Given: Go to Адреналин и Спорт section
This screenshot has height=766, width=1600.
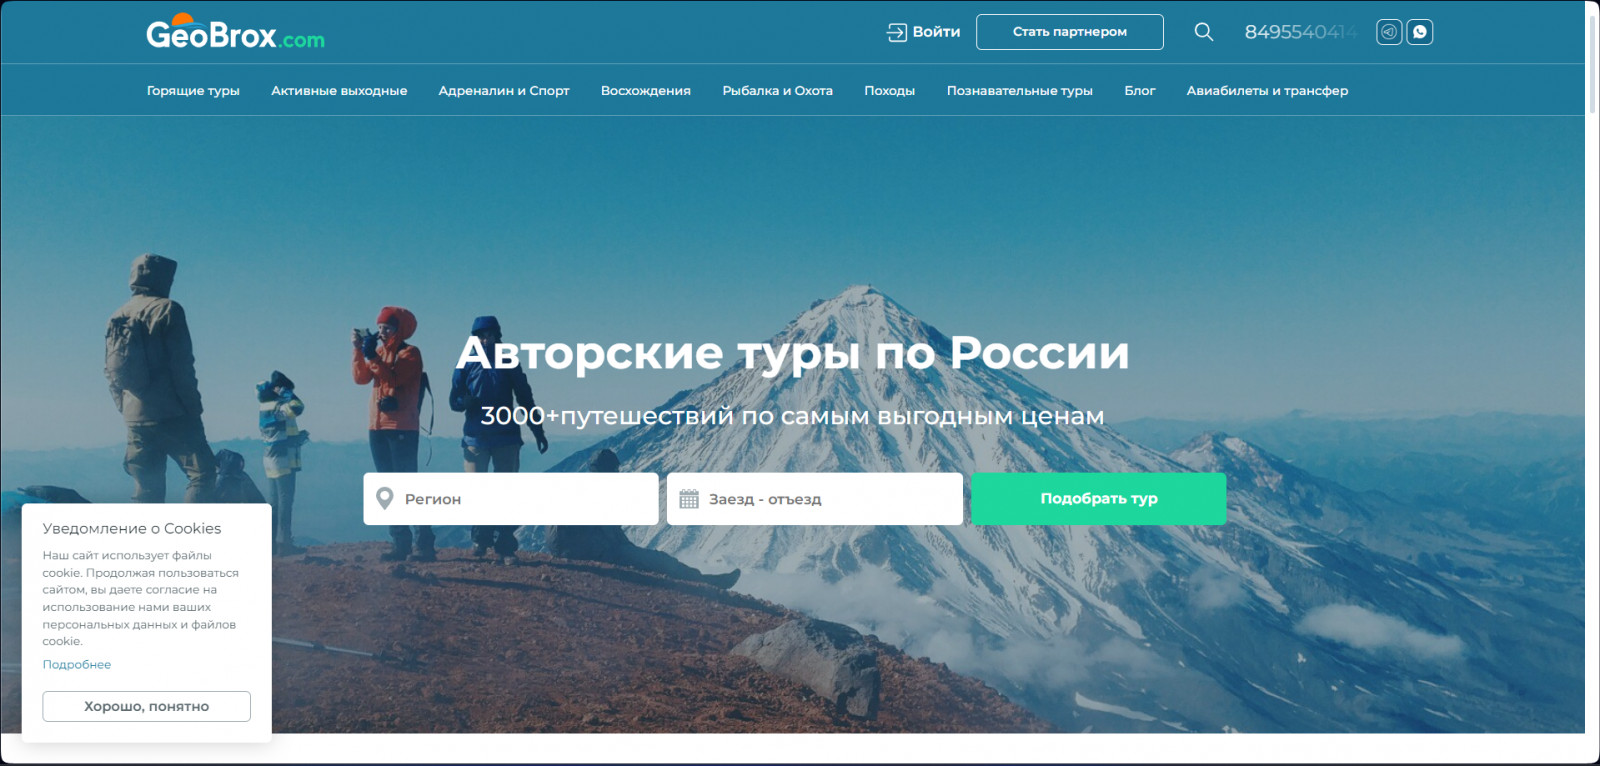Looking at the screenshot, I should 504,90.
